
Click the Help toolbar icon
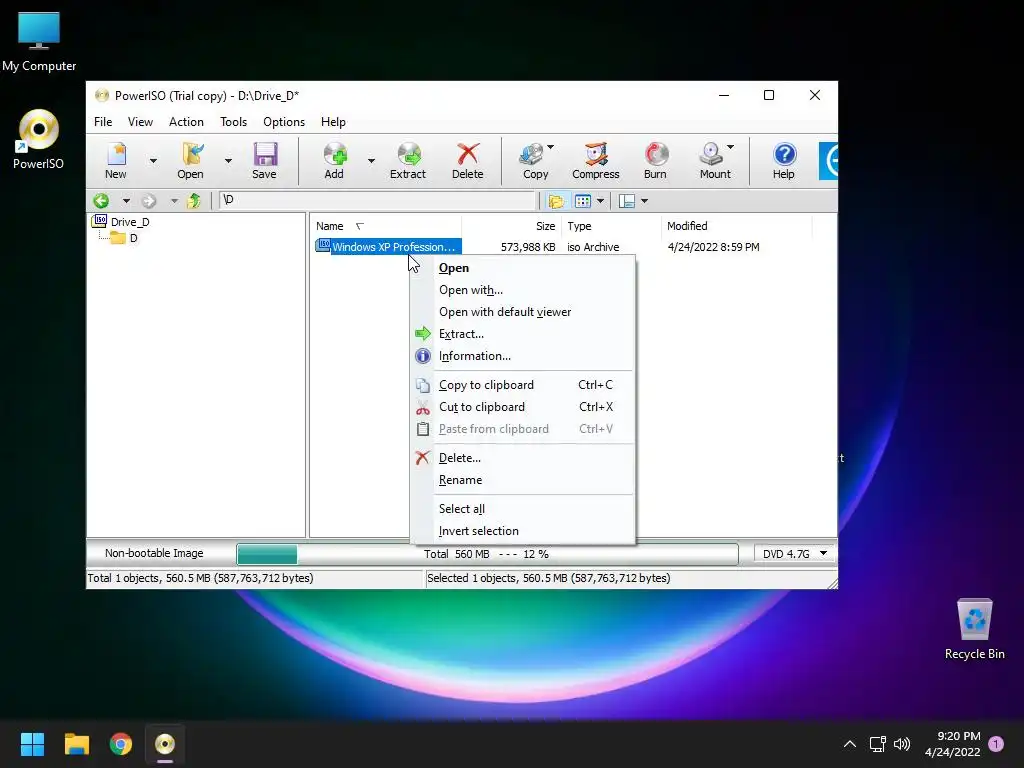(x=784, y=161)
